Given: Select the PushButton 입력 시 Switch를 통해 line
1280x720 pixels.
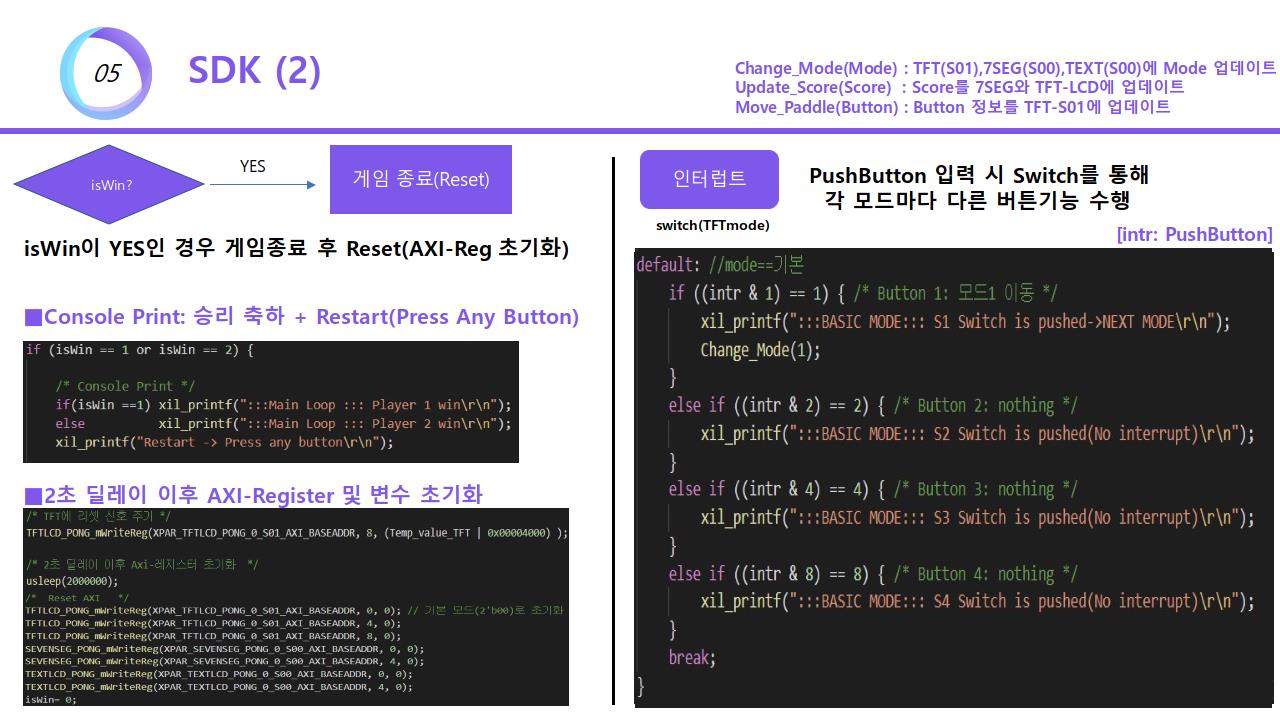Looking at the screenshot, I should [978, 175].
